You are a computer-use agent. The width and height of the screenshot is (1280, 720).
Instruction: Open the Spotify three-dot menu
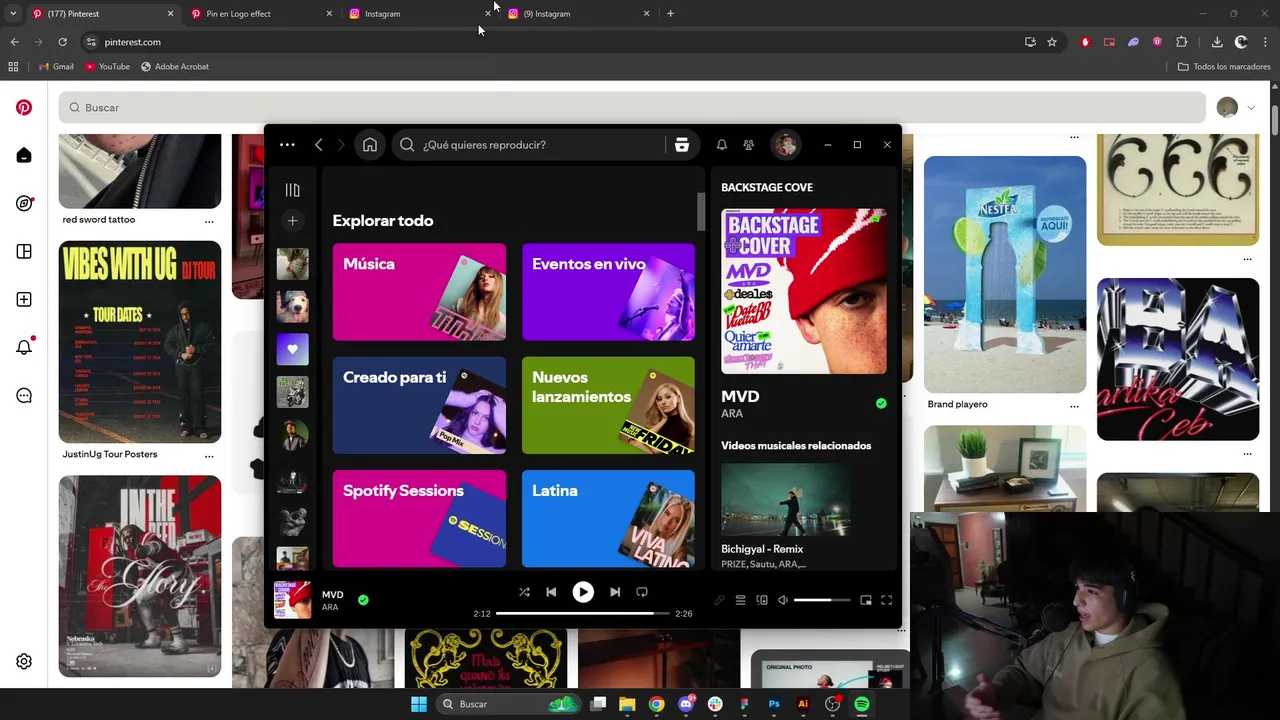(287, 145)
